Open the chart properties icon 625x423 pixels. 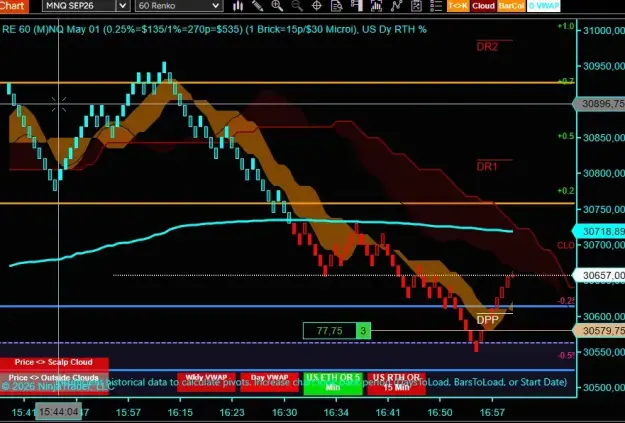416,6
